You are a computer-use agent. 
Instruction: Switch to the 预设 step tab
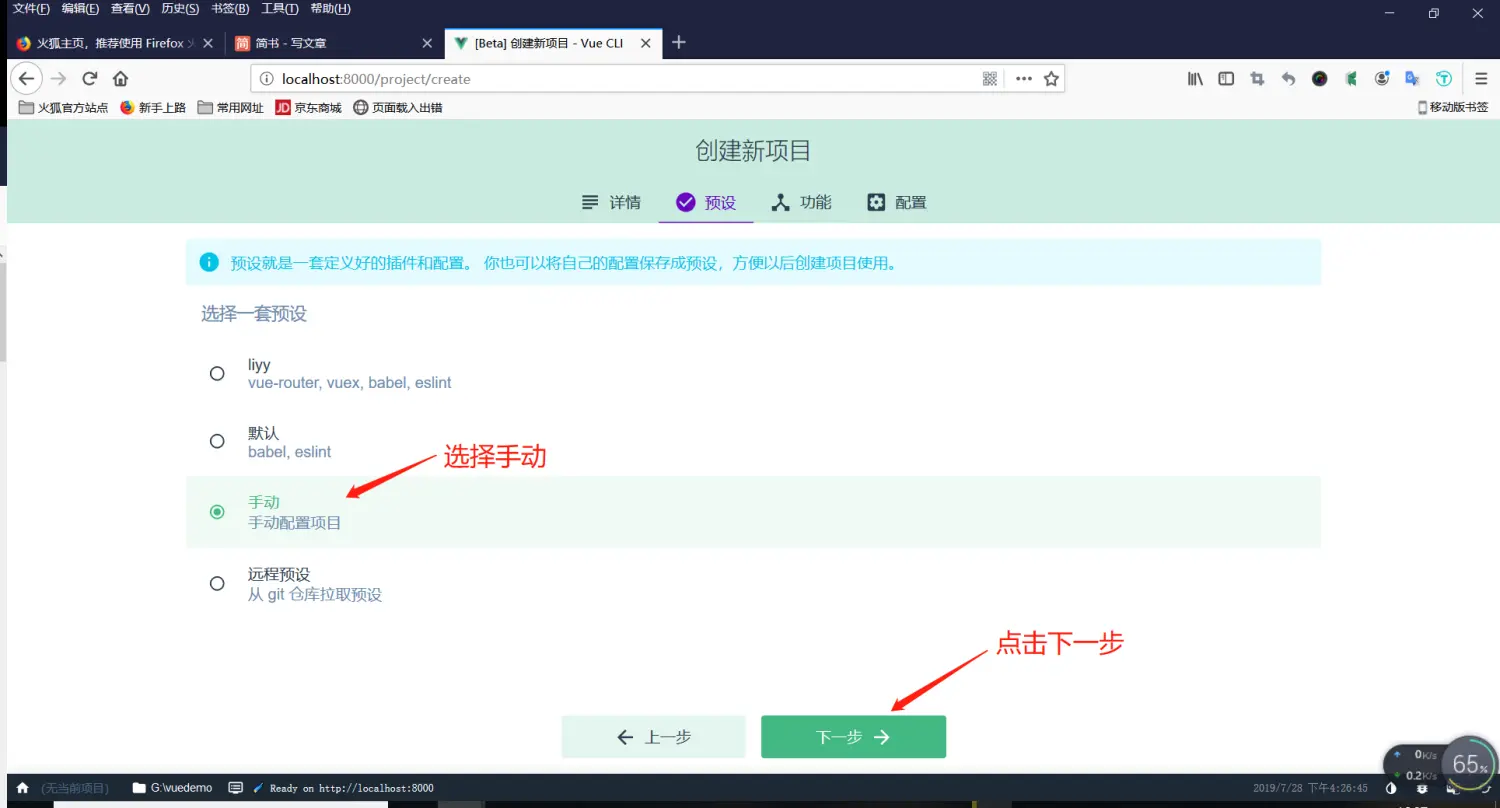pyautogui.click(x=706, y=202)
